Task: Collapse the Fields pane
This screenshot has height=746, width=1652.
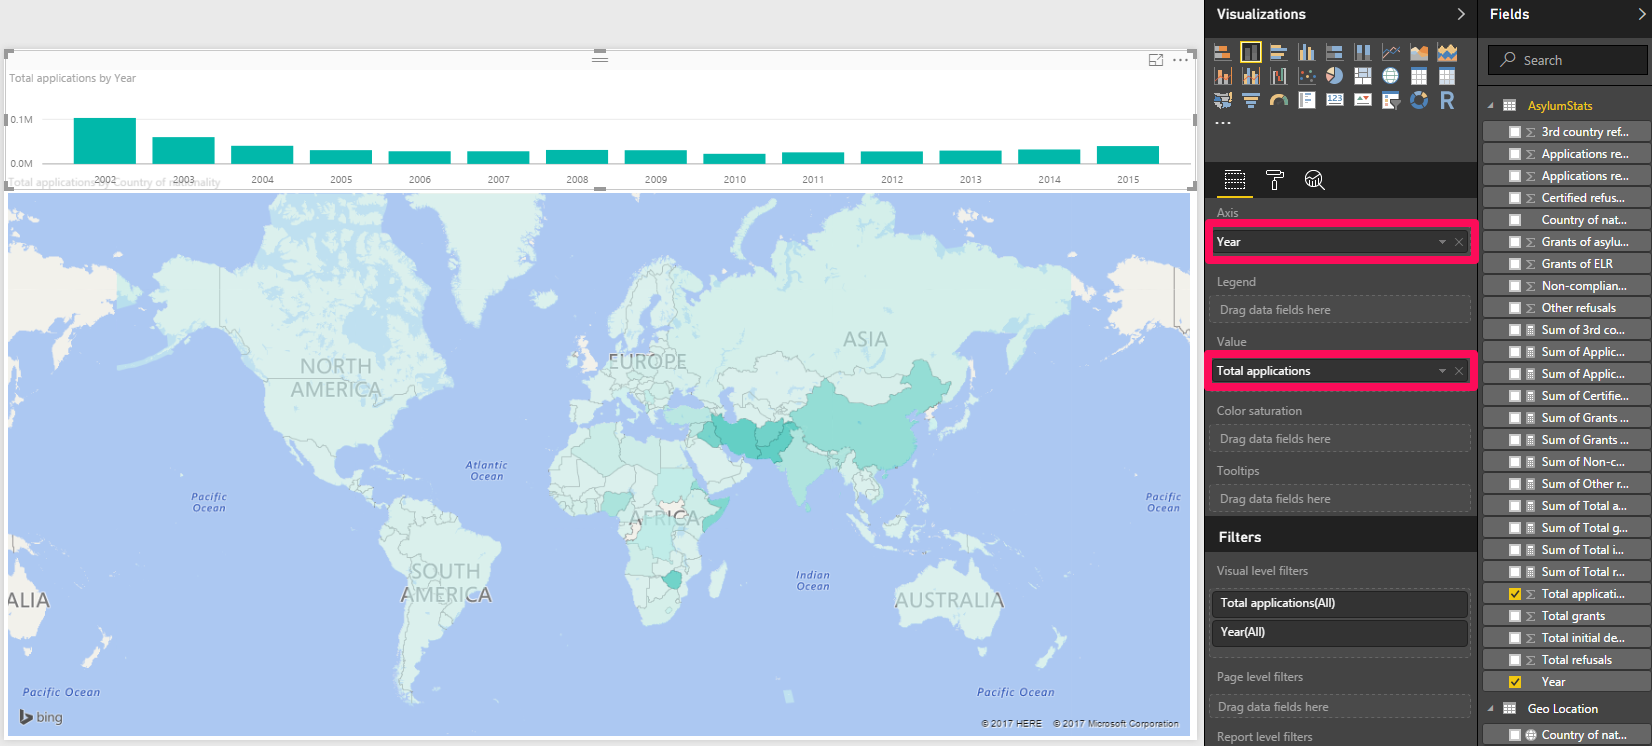Action: [x=1642, y=14]
